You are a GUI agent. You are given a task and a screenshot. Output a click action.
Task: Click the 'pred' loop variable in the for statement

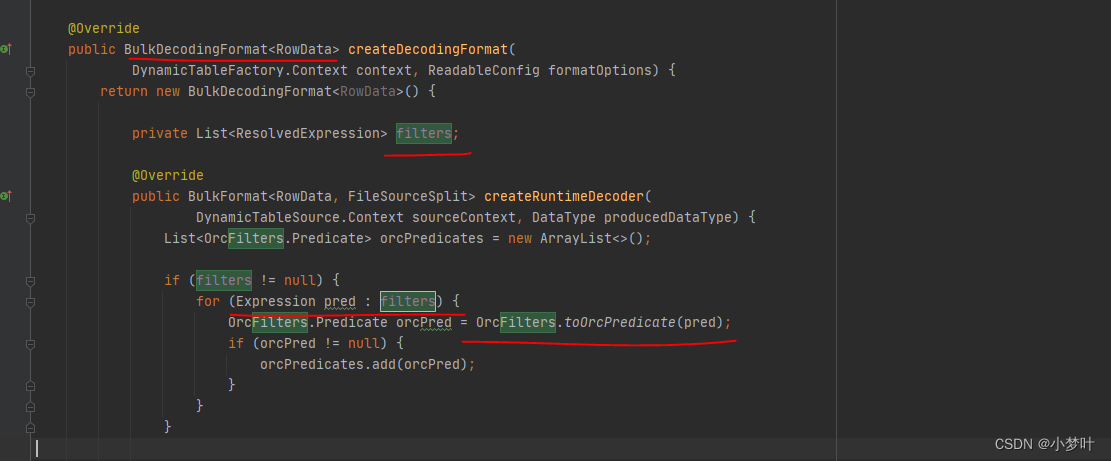coord(340,301)
